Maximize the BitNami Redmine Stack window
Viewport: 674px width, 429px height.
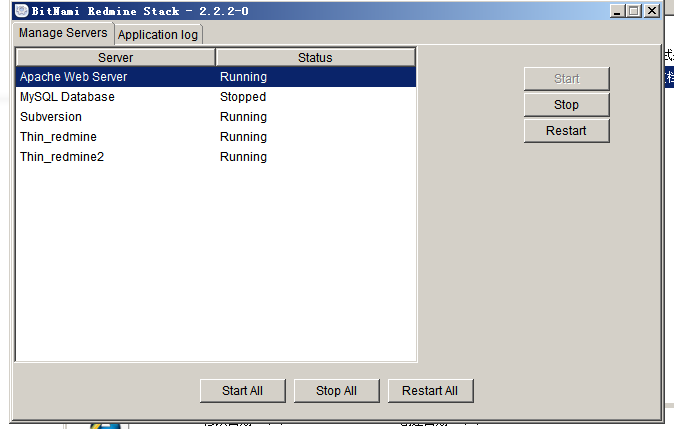(634, 11)
